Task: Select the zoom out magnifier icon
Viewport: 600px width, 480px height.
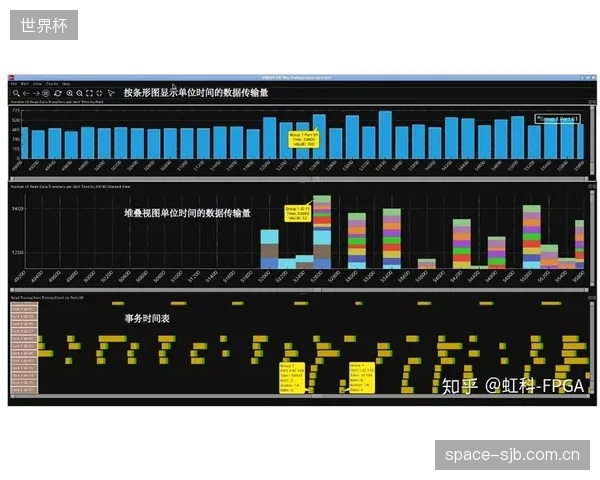Action: pyautogui.click(x=79, y=93)
